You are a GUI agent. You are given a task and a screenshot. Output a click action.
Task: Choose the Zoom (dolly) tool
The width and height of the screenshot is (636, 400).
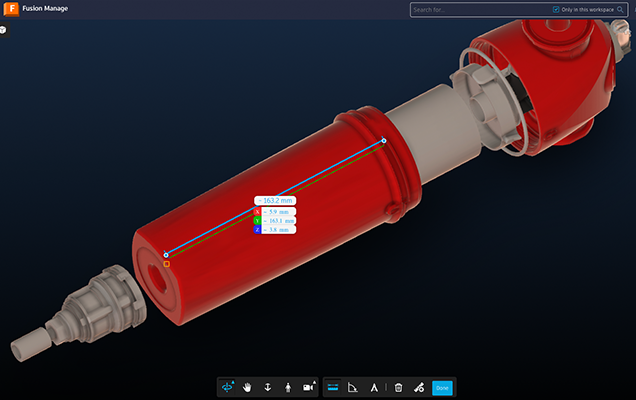pyautogui.click(x=267, y=387)
